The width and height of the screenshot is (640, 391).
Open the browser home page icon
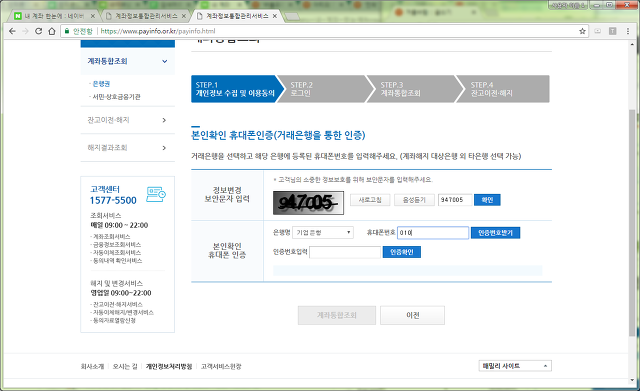[x=52, y=31]
